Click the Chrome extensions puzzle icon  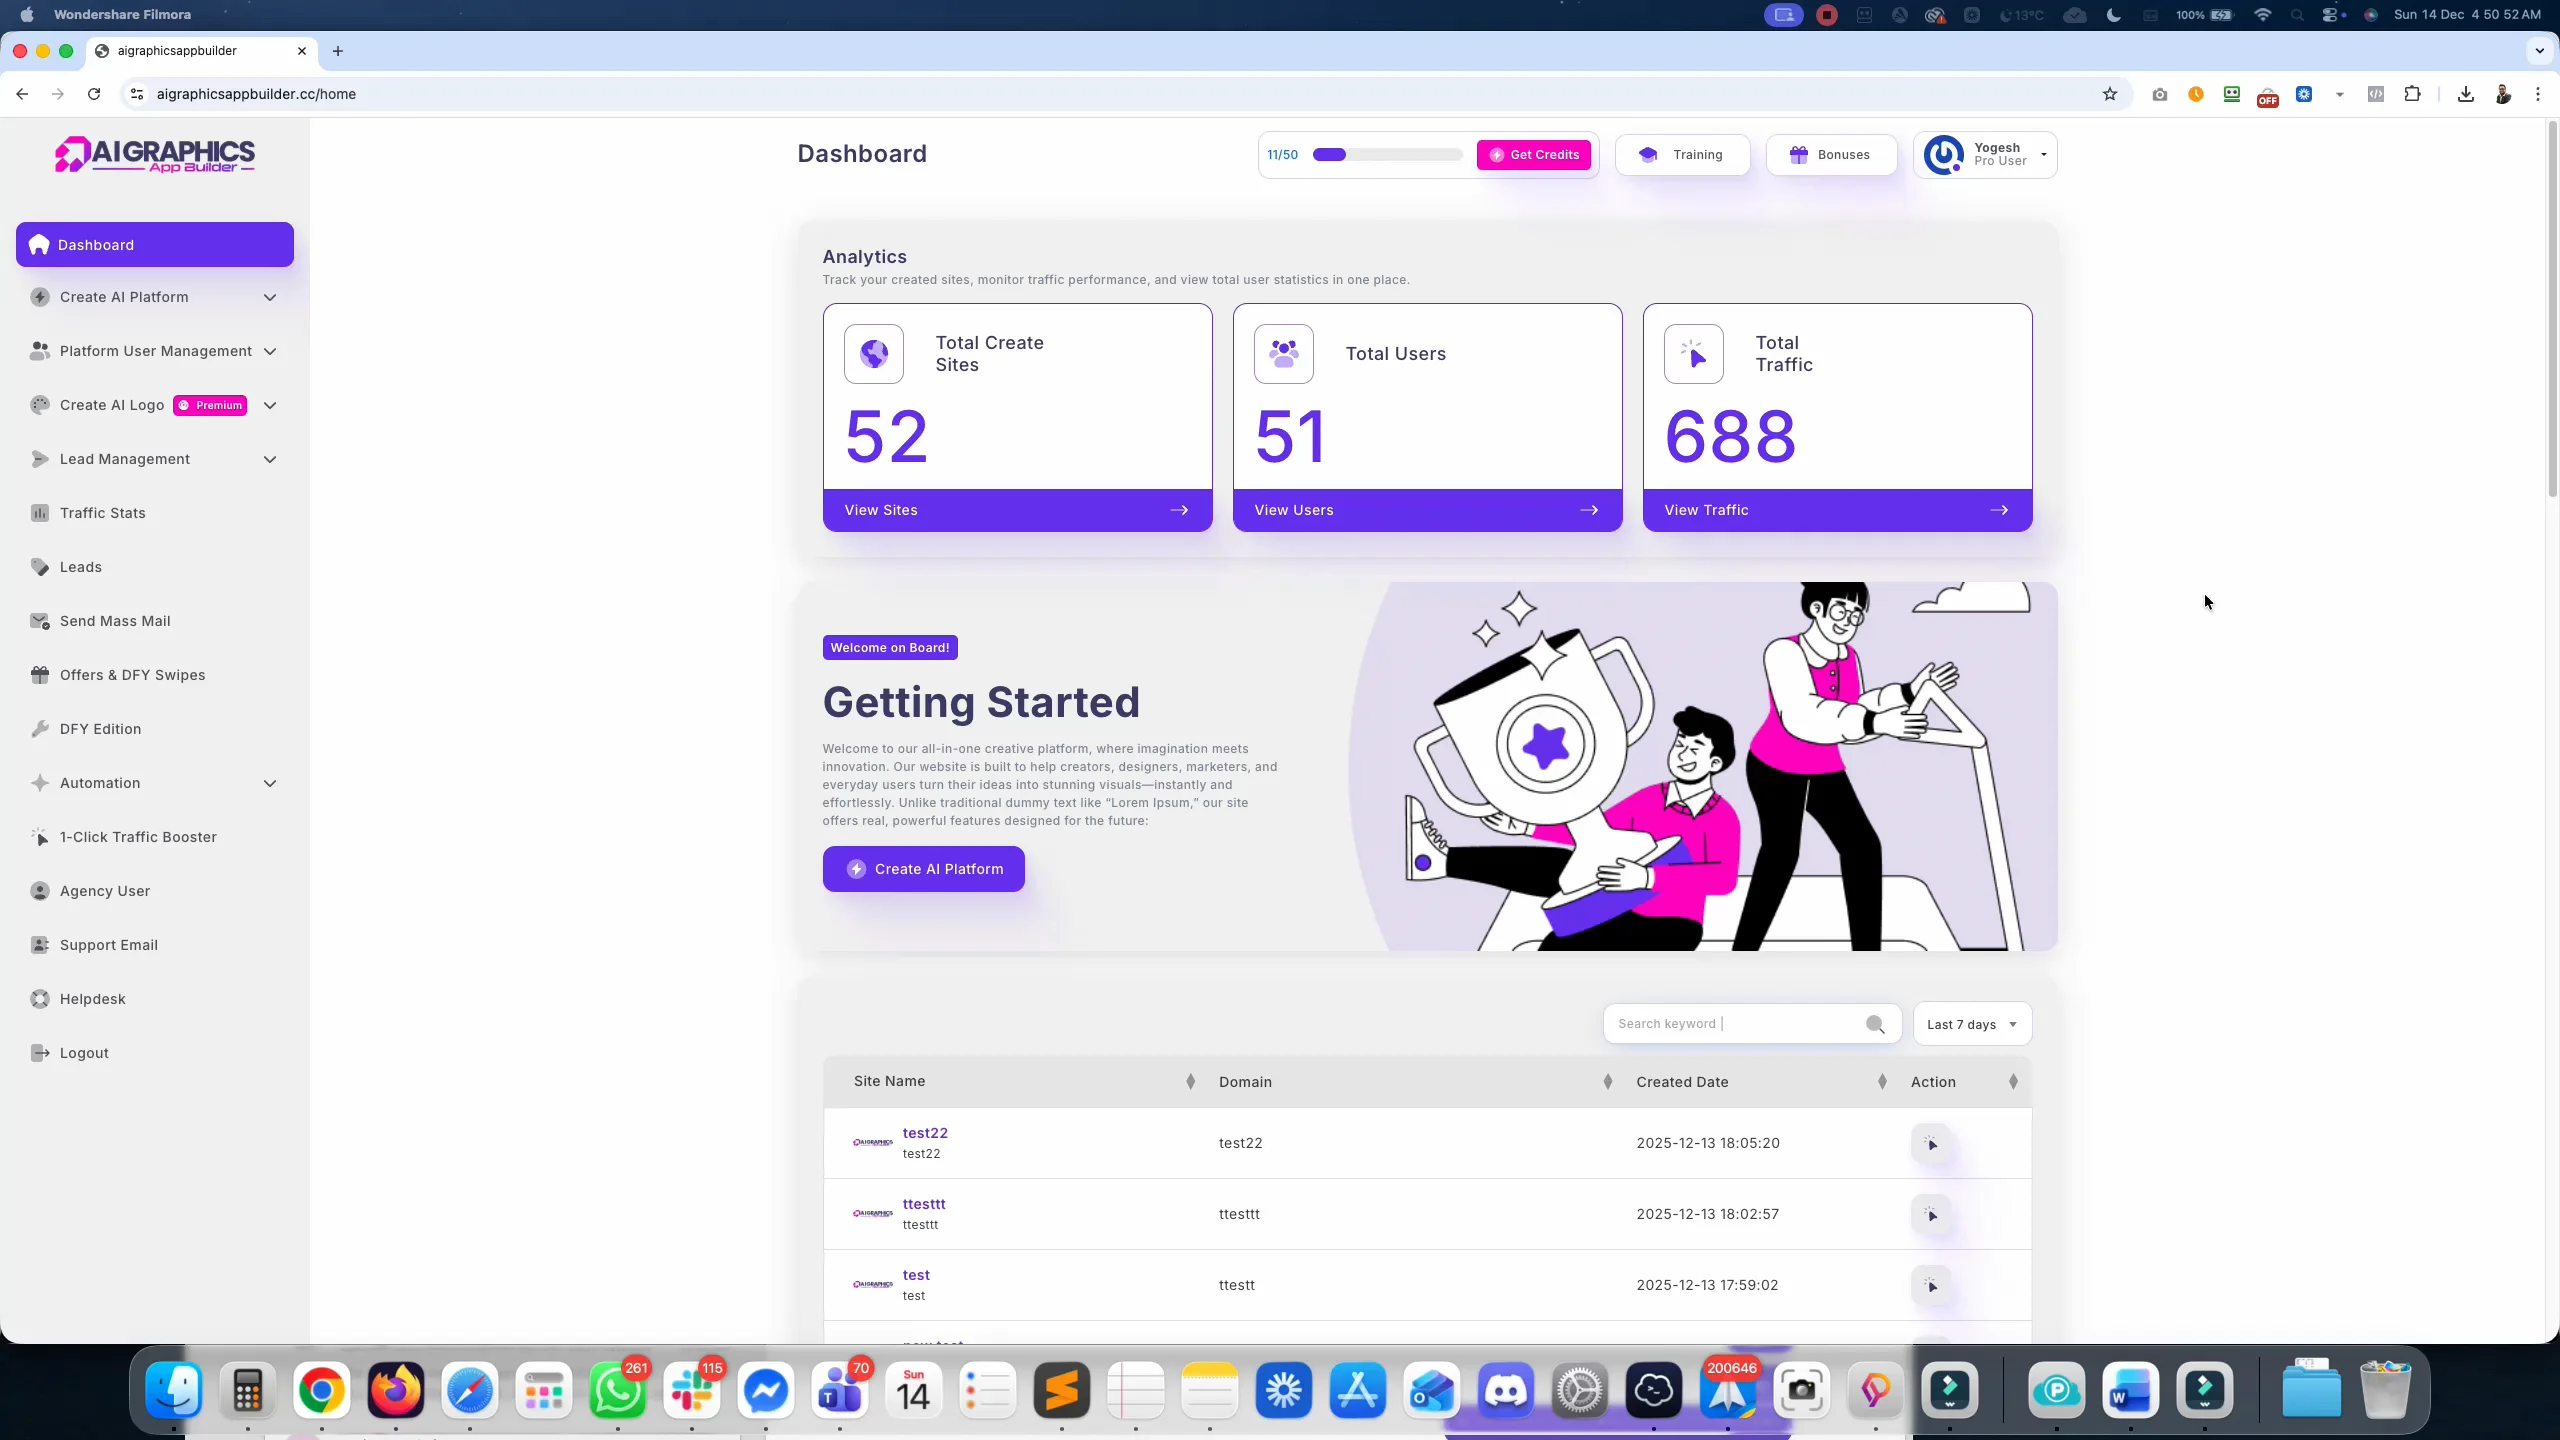click(x=2412, y=94)
